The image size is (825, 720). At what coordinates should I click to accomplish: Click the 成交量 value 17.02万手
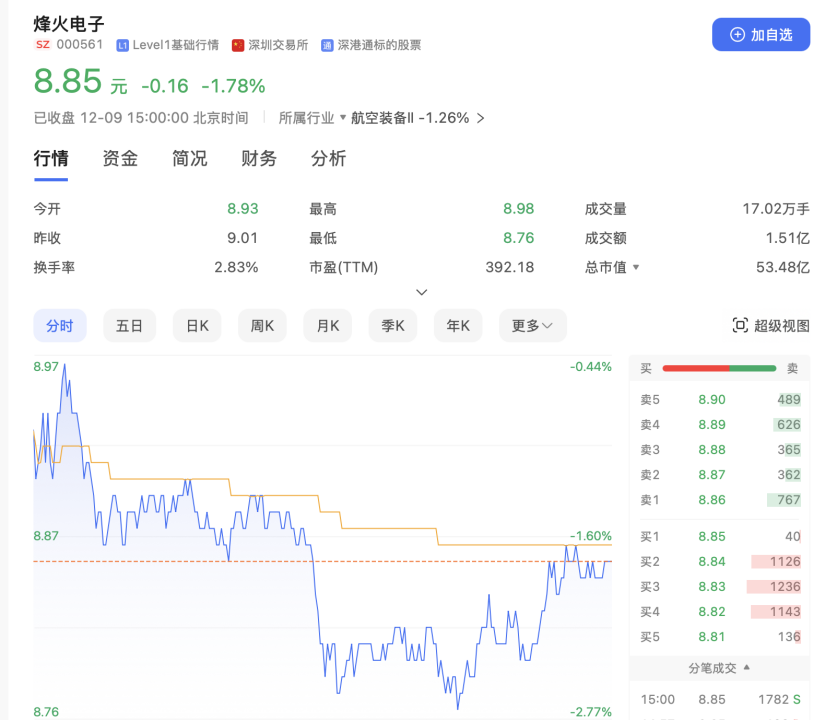[776, 209]
